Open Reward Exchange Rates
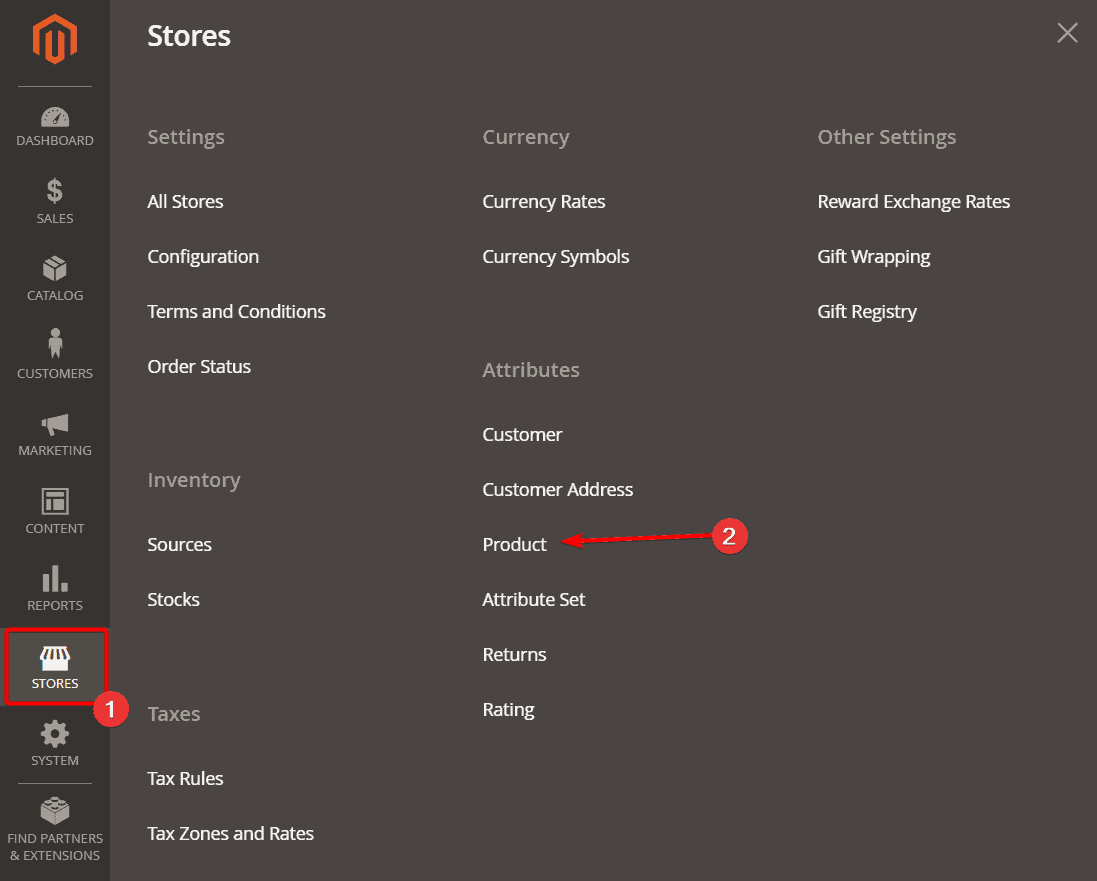 click(913, 202)
